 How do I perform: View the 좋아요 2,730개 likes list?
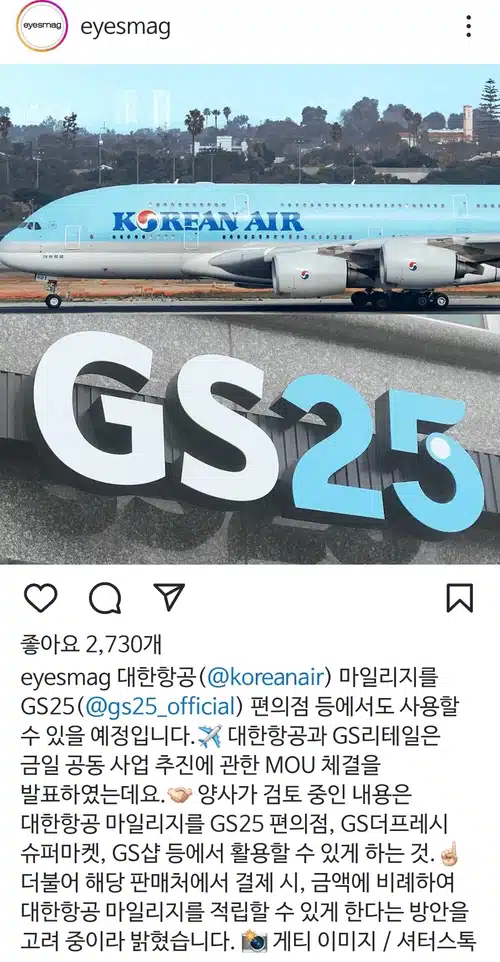point(91,644)
